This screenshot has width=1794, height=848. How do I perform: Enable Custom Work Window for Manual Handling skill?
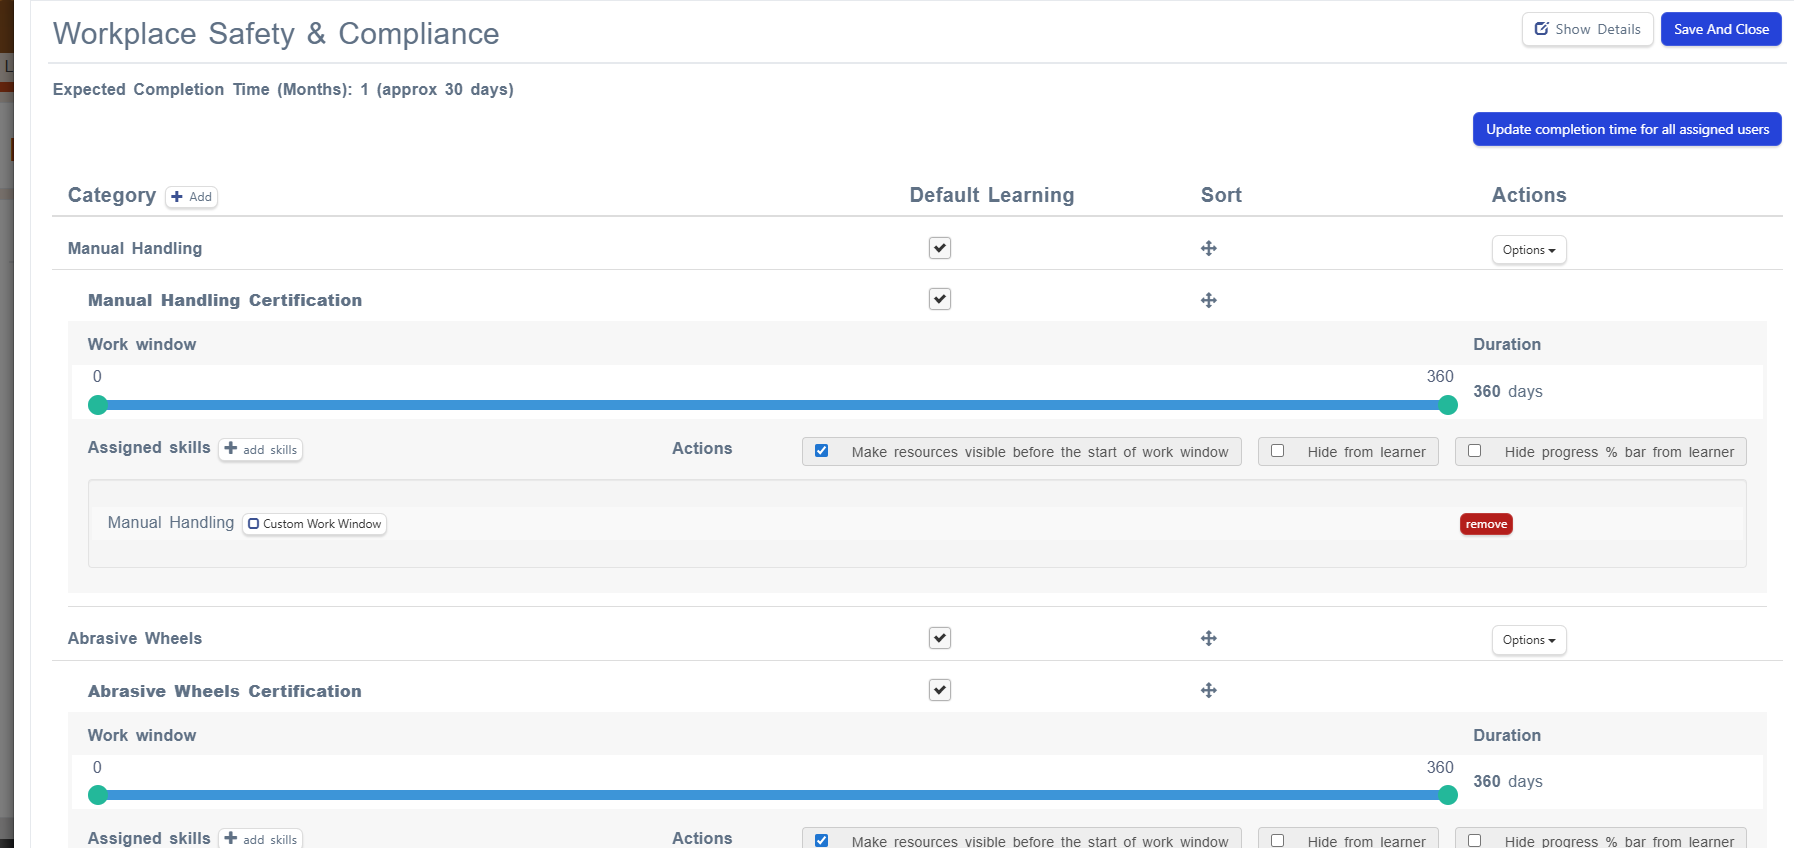tap(315, 524)
